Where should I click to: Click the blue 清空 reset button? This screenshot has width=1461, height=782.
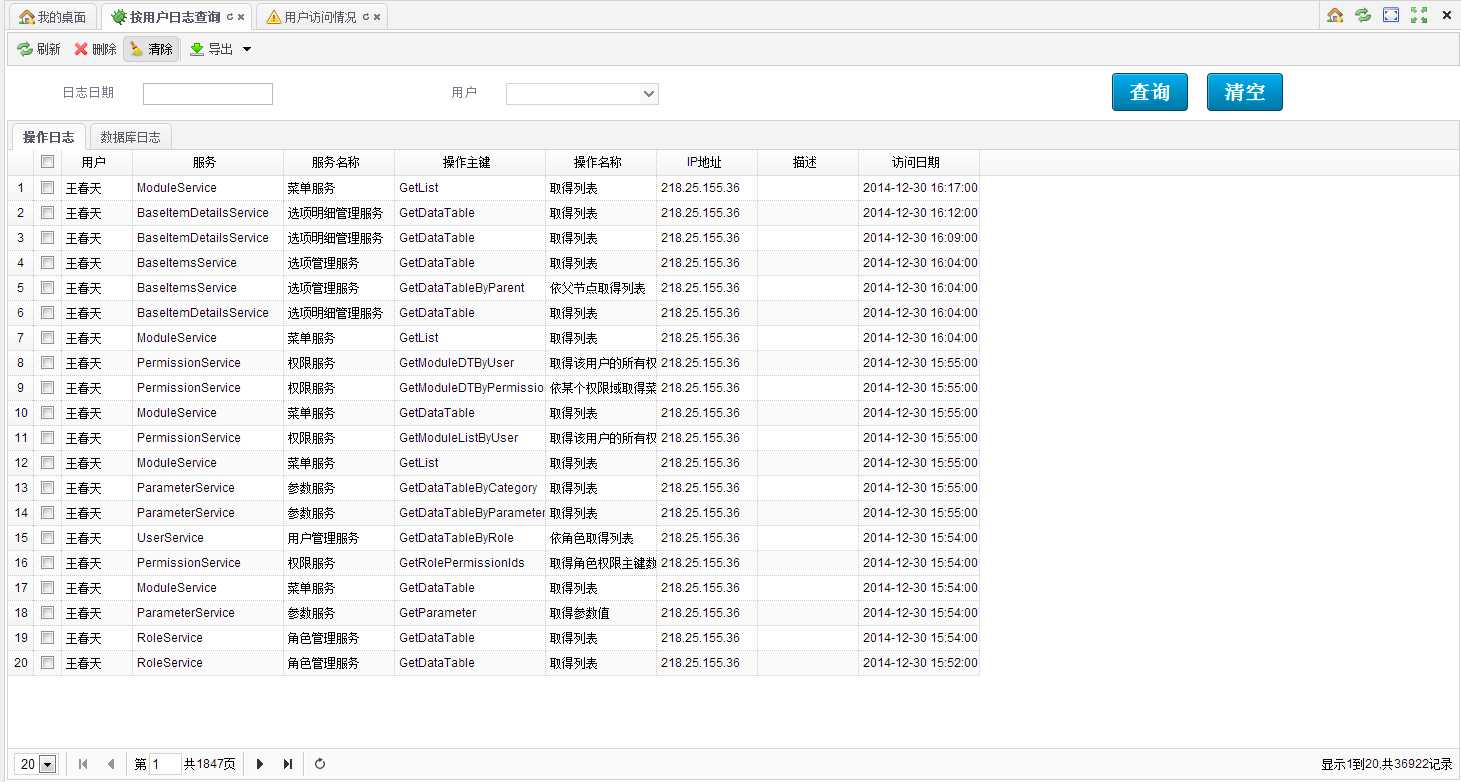[x=1245, y=92]
